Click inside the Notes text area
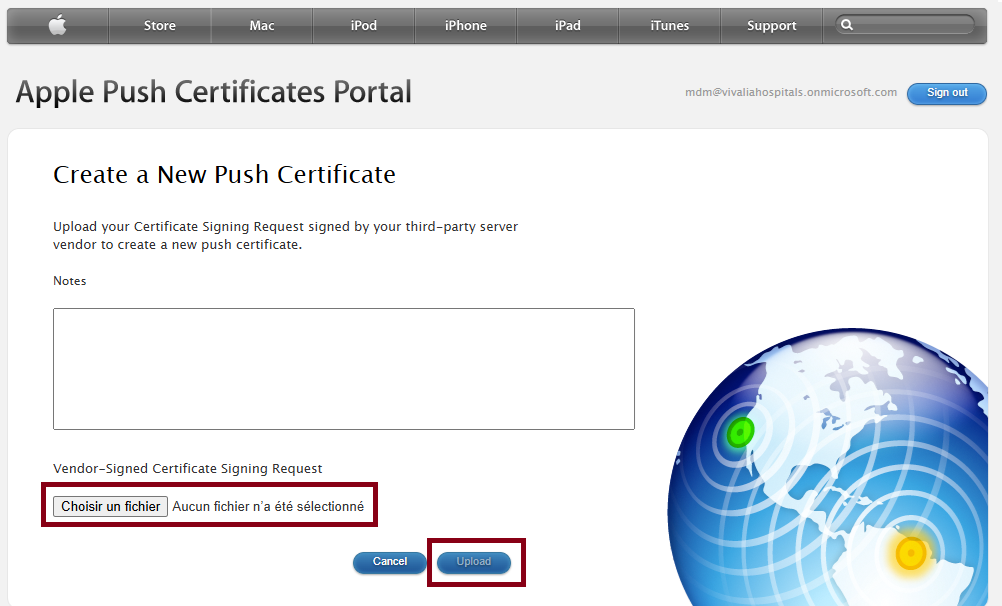1002x606 pixels. tap(344, 369)
